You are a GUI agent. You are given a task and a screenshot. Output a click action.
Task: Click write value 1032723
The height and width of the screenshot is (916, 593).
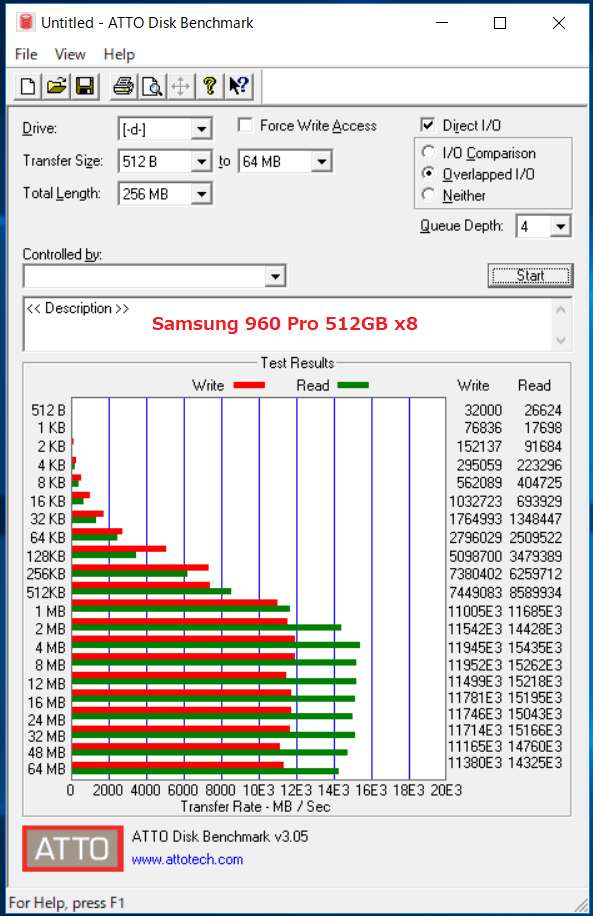[476, 501]
